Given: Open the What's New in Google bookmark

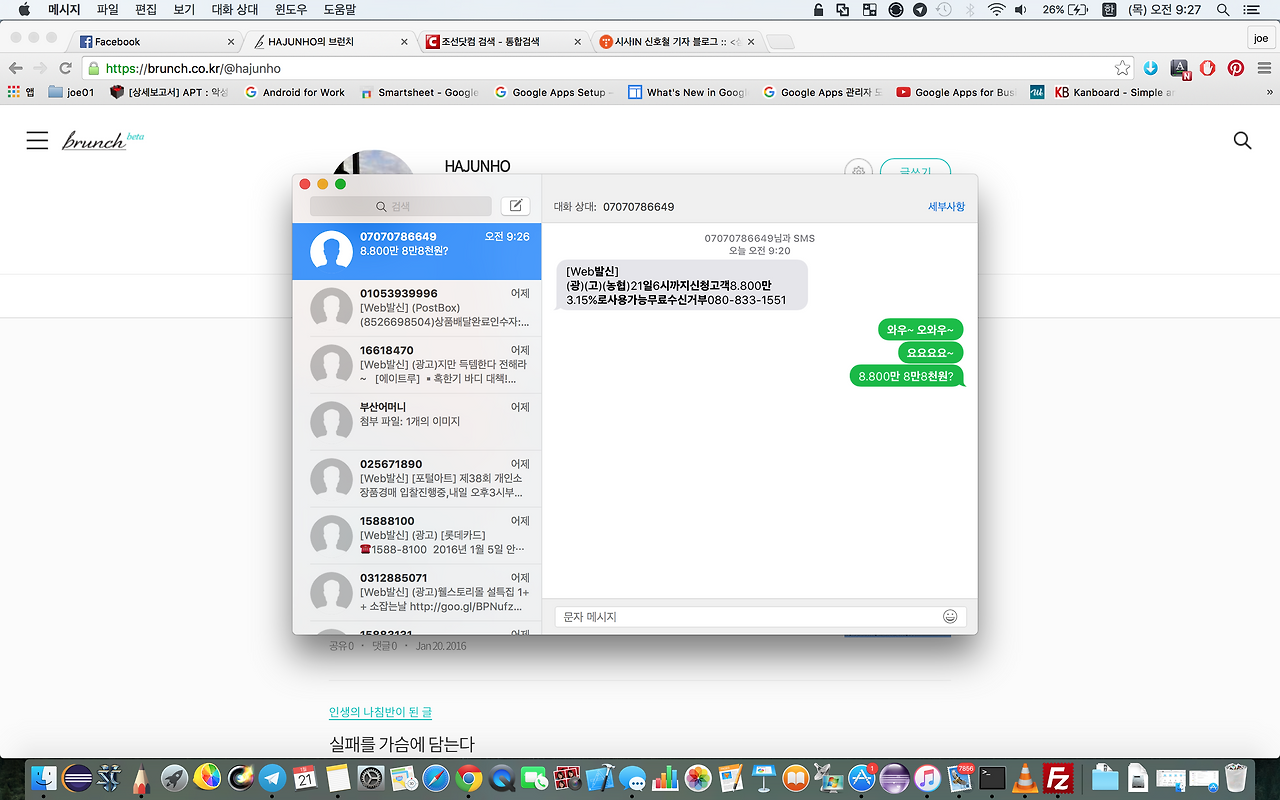Looking at the screenshot, I should 686,92.
